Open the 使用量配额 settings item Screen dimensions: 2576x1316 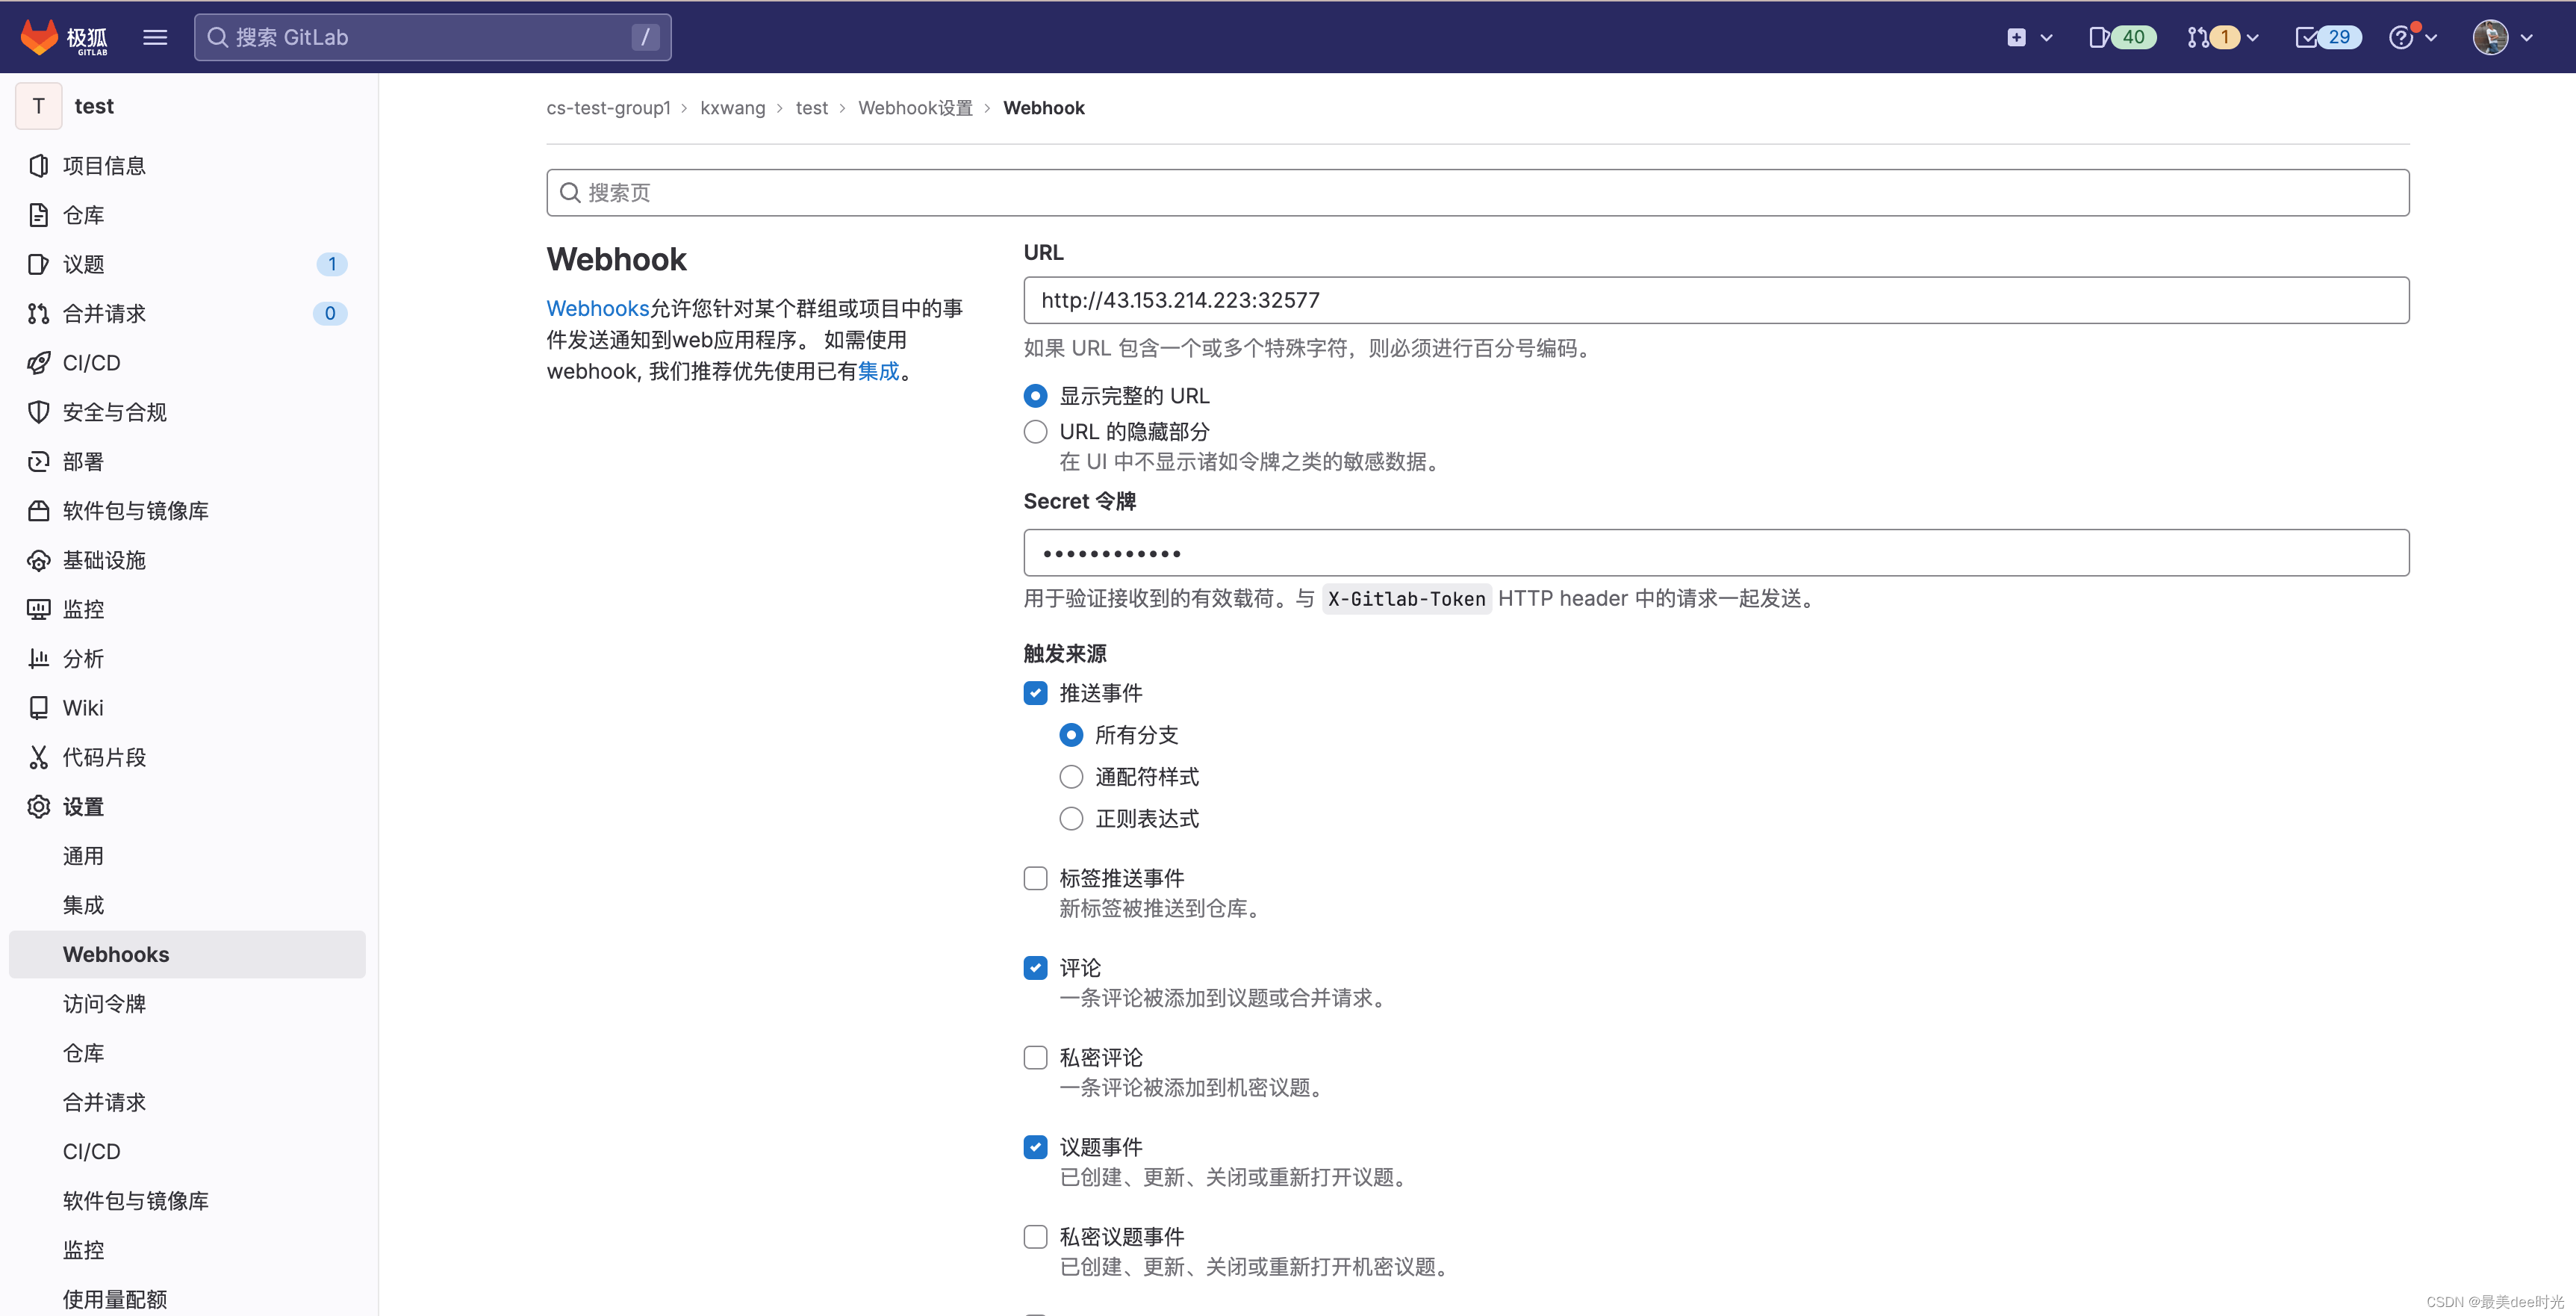coord(187,1299)
